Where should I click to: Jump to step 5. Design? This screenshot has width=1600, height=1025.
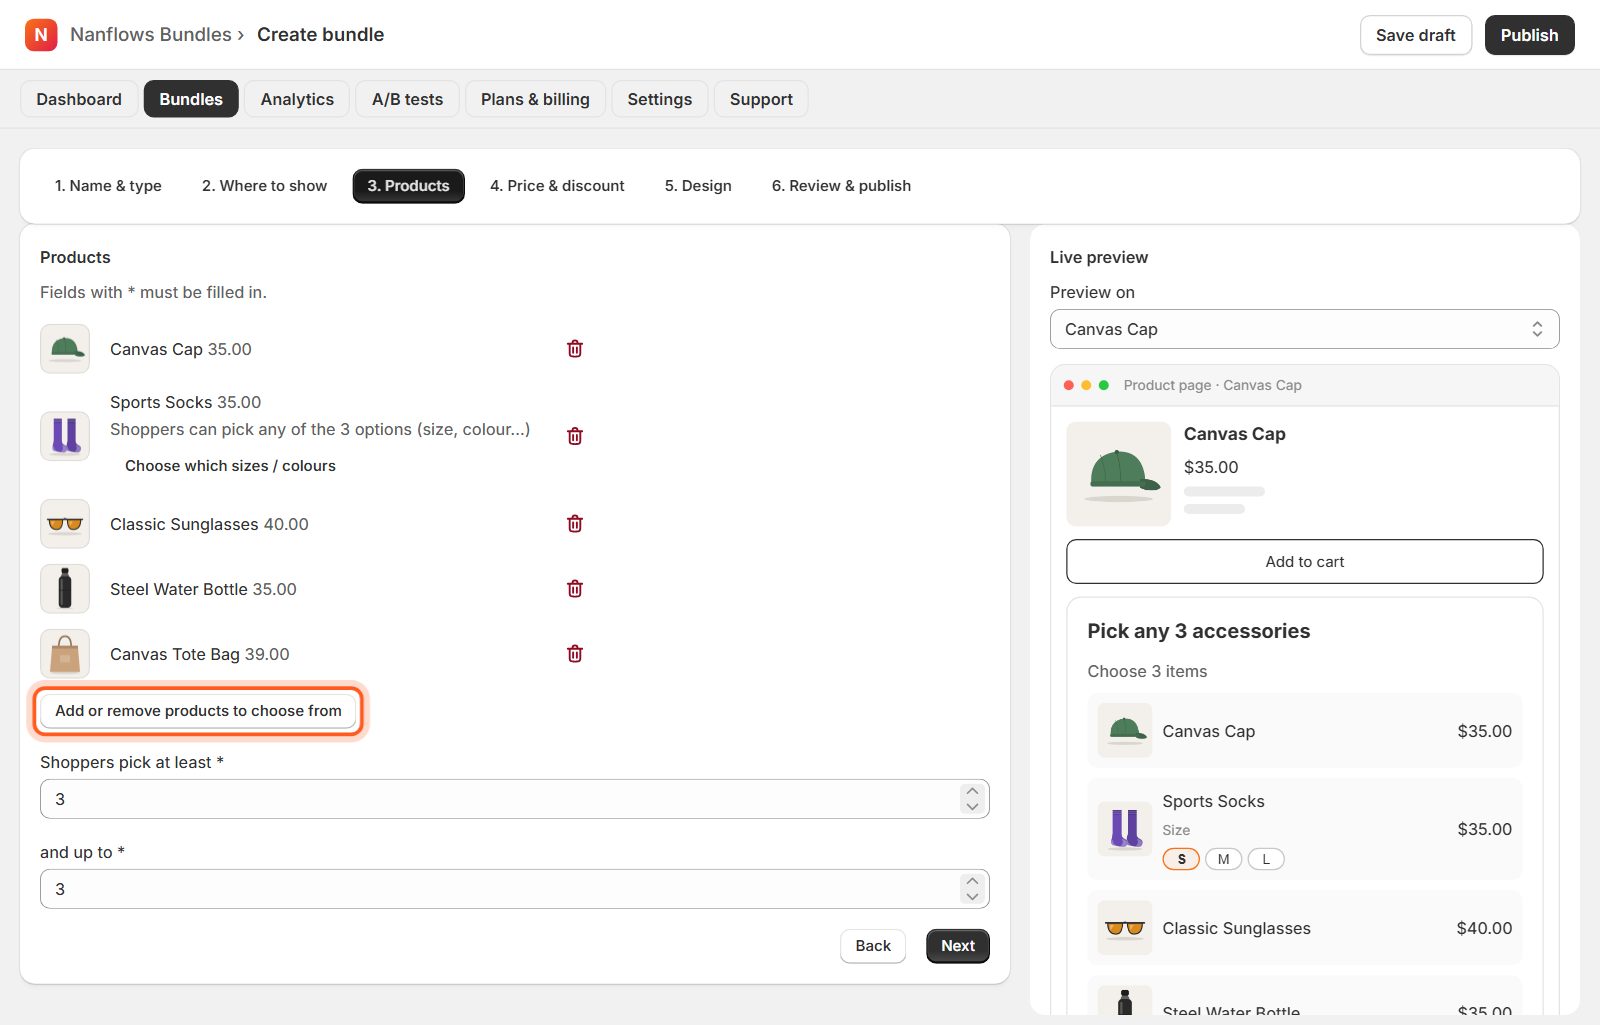point(698,186)
